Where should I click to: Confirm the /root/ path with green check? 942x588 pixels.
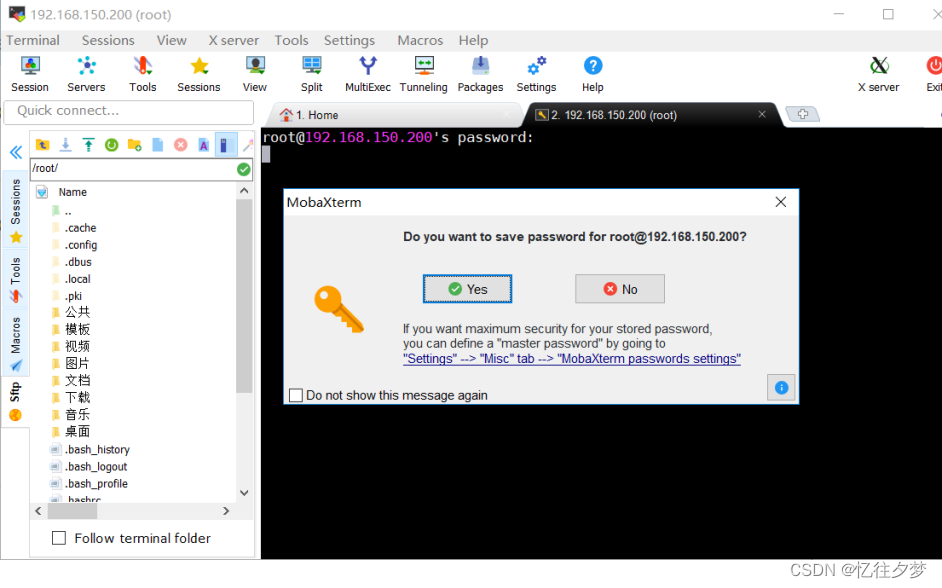(x=243, y=169)
